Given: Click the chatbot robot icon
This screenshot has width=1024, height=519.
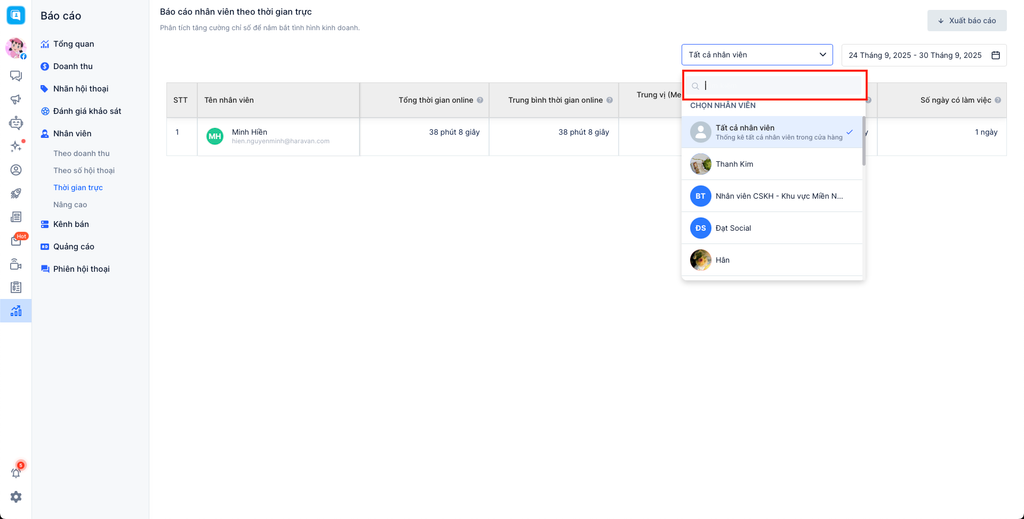Looking at the screenshot, I should (x=16, y=123).
